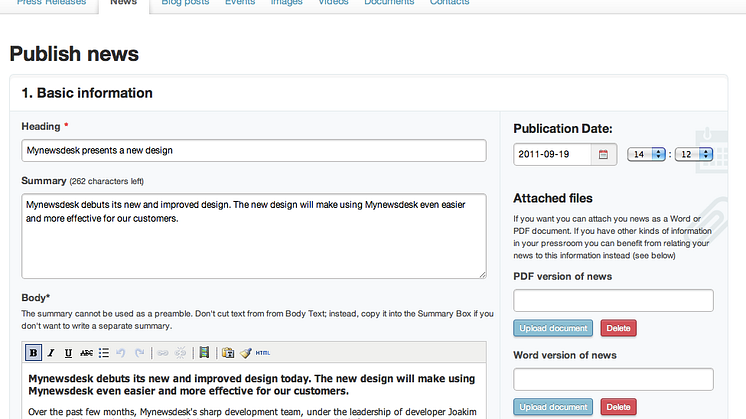Open the hour dropdown showing 14
The width and height of the screenshot is (746, 419).
point(646,154)
